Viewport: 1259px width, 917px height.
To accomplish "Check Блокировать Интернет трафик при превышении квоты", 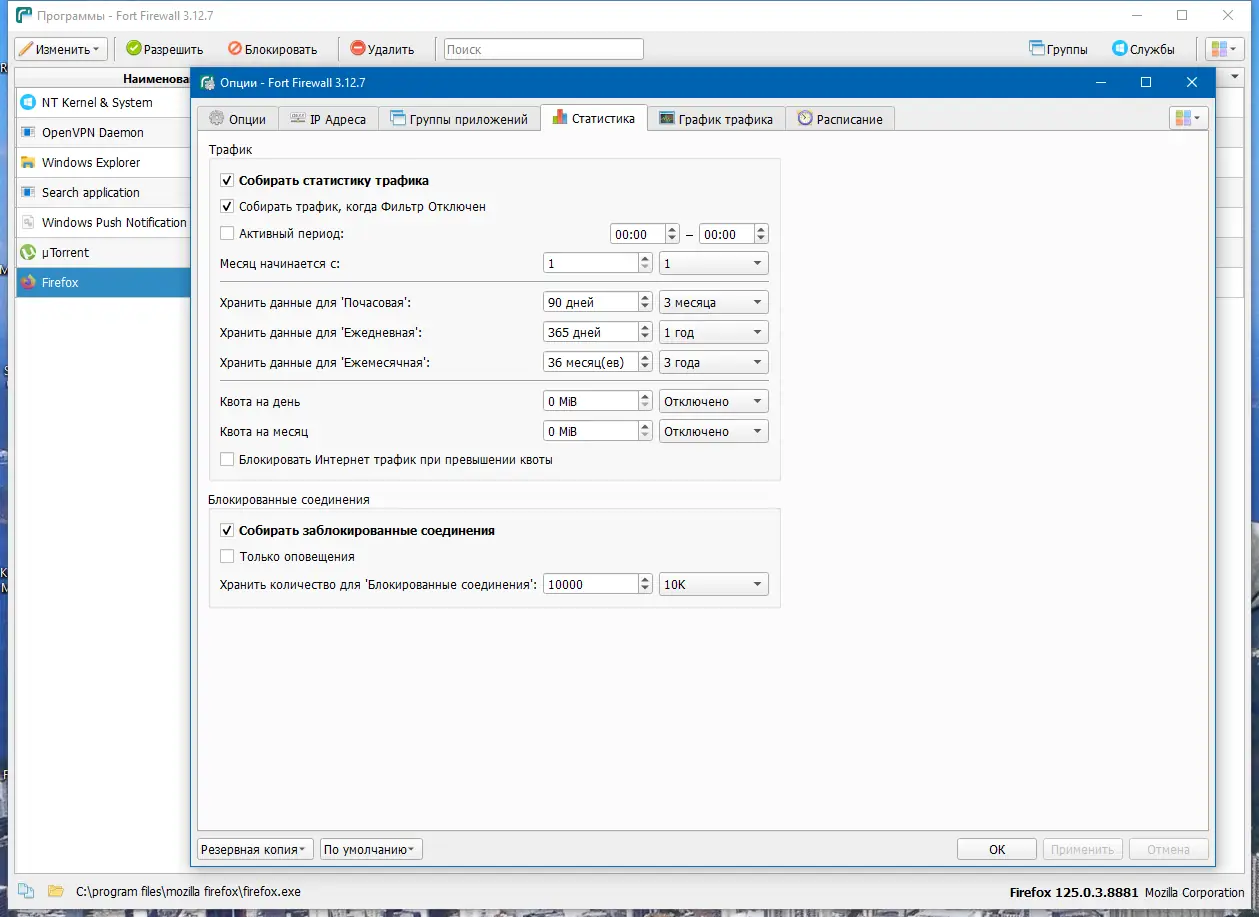I will point(227,459).
